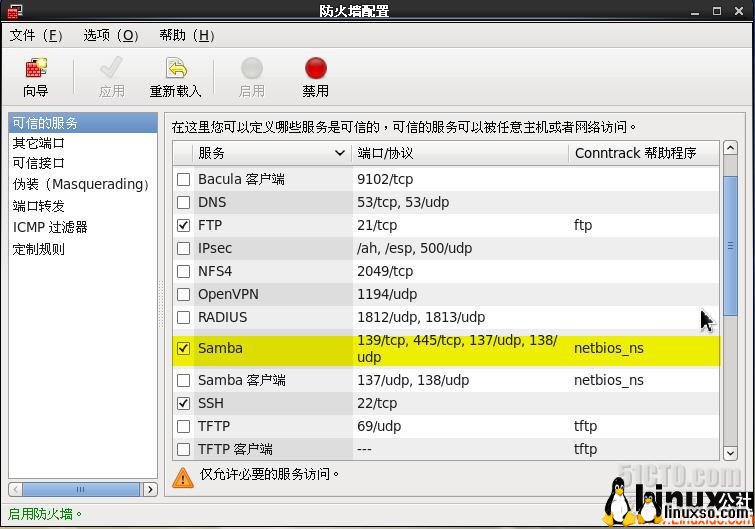Viewport: 755px width, 529px height.
Task: Select the Samba service name
Action: [x=220, y=348]
